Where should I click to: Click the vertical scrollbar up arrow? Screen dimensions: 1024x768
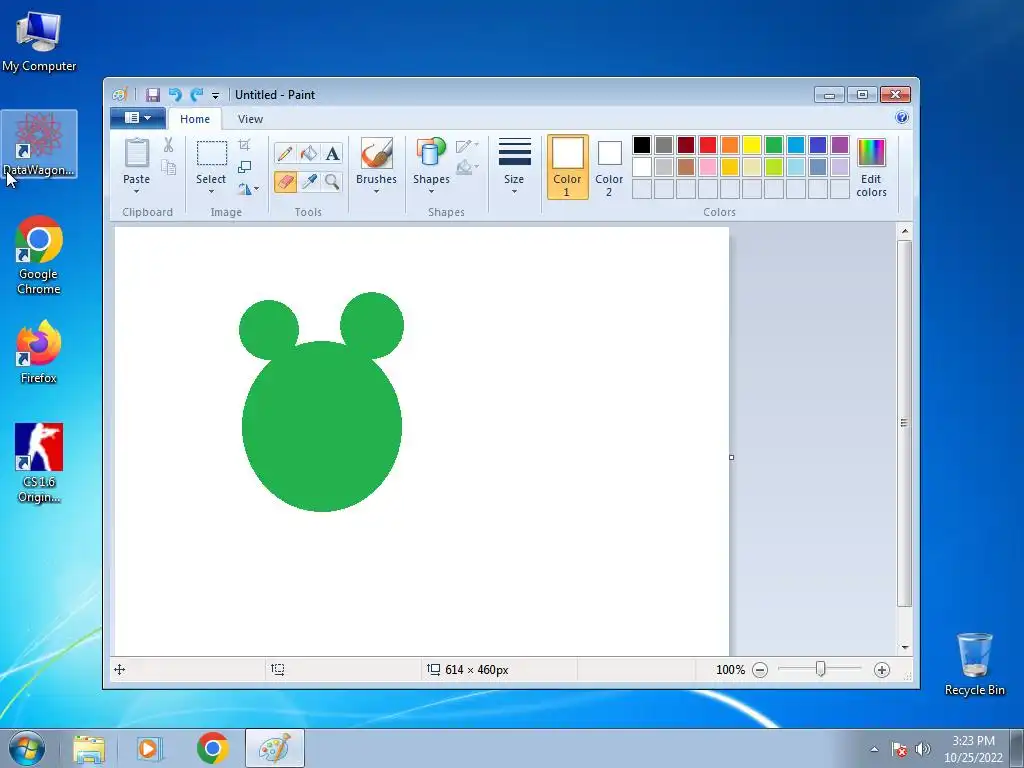[904, 231]
